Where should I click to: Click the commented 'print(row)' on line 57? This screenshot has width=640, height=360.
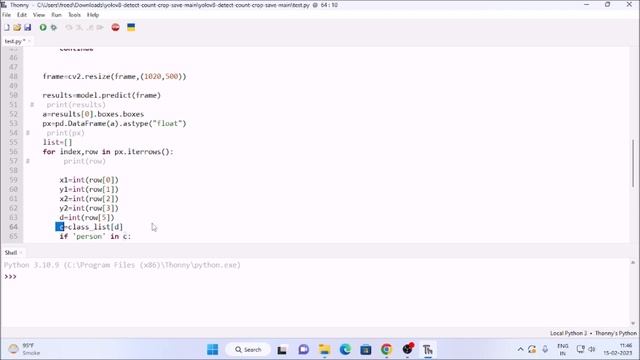84,161
